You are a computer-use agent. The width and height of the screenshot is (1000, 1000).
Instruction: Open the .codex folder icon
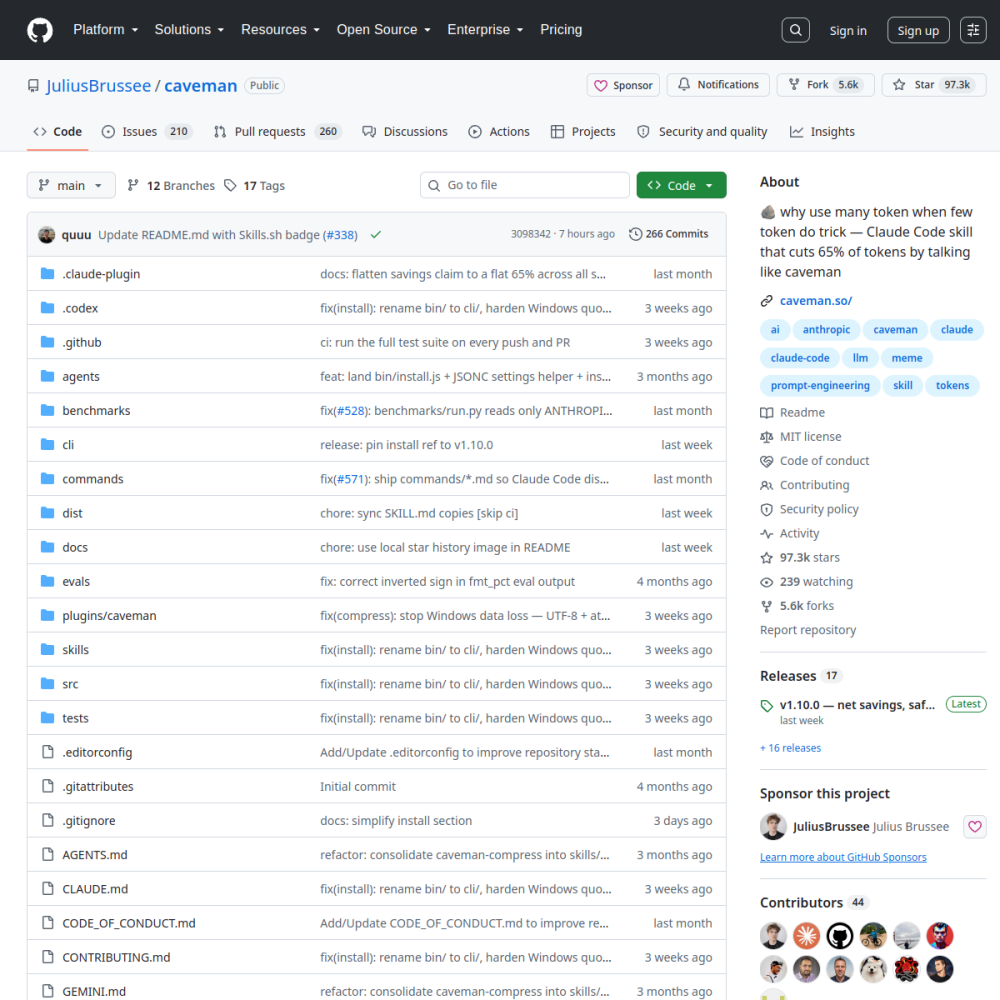pyautogui.click(x=47, y=308)
